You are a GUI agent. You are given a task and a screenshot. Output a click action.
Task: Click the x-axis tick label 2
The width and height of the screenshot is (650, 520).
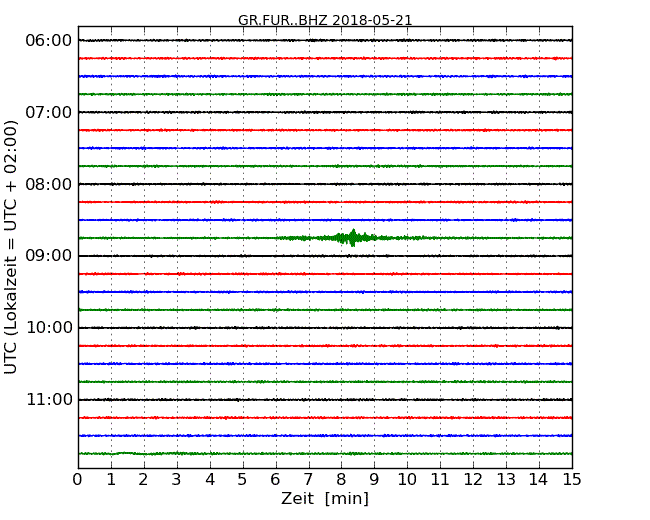tap(144, 480)
